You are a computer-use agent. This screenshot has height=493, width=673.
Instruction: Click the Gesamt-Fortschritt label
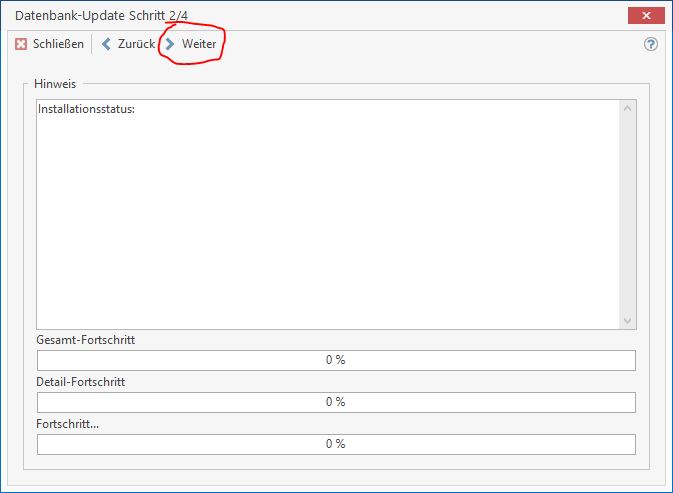pos(85,340)
